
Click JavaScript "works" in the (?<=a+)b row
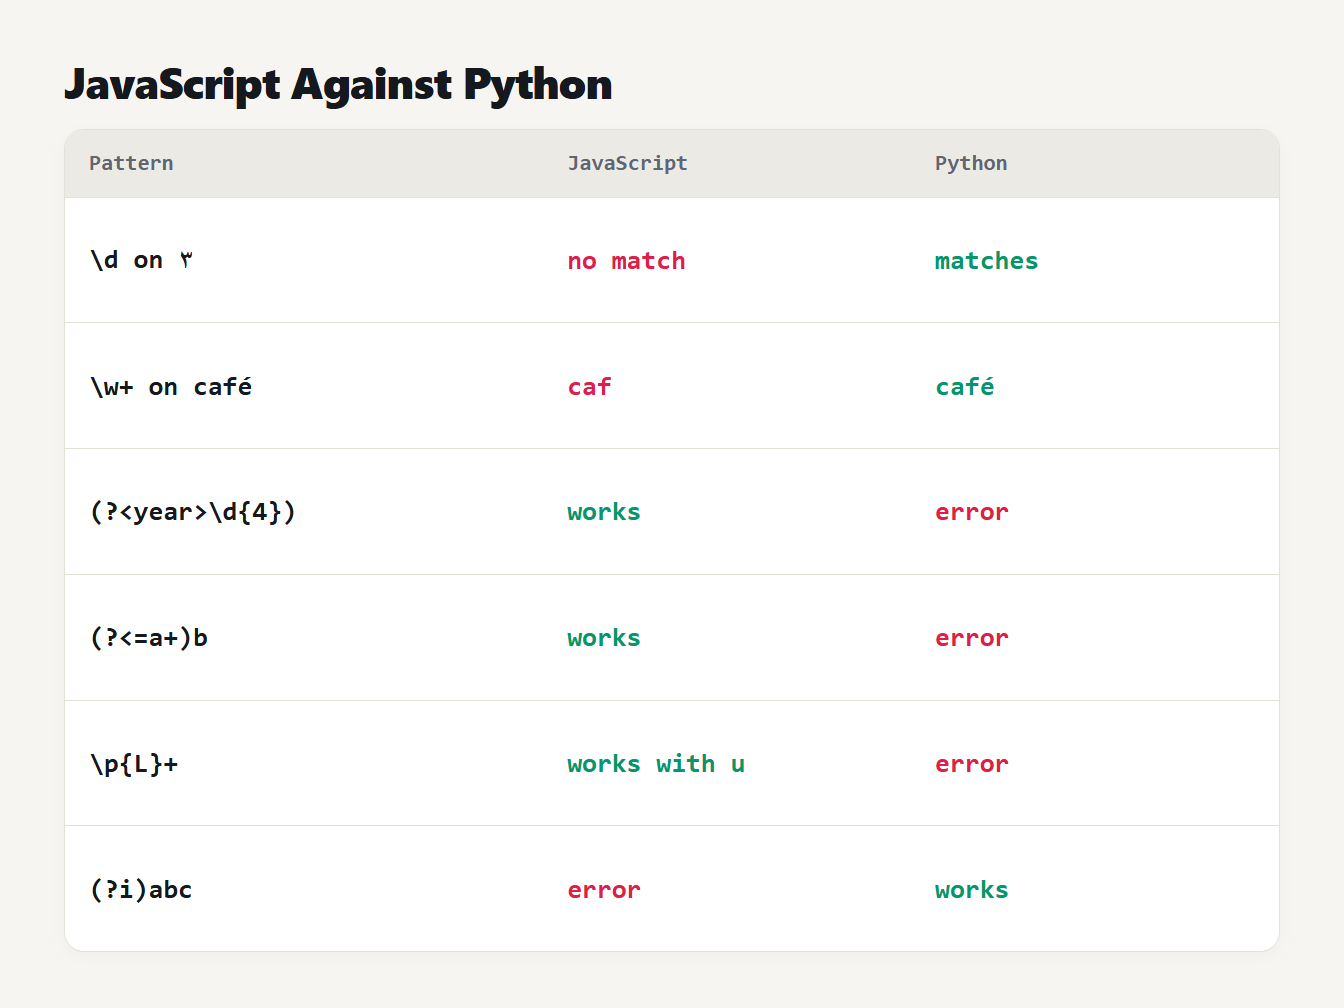click(604, 638)
